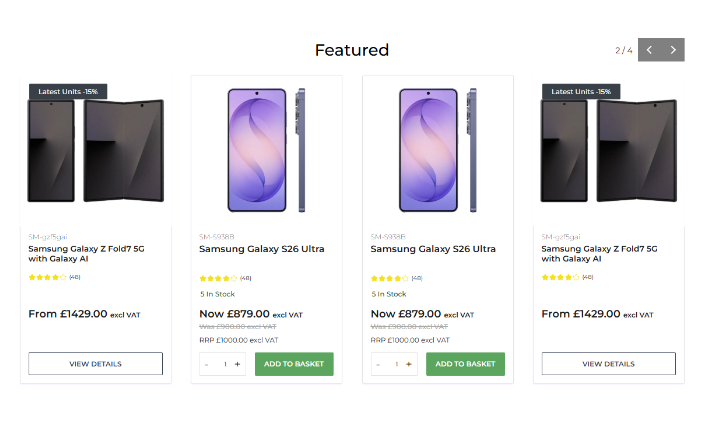This screenshot has height=428, width=703.
Task: Open the rightmost Galaxy Z Fold7 product image
Action: 608,150
